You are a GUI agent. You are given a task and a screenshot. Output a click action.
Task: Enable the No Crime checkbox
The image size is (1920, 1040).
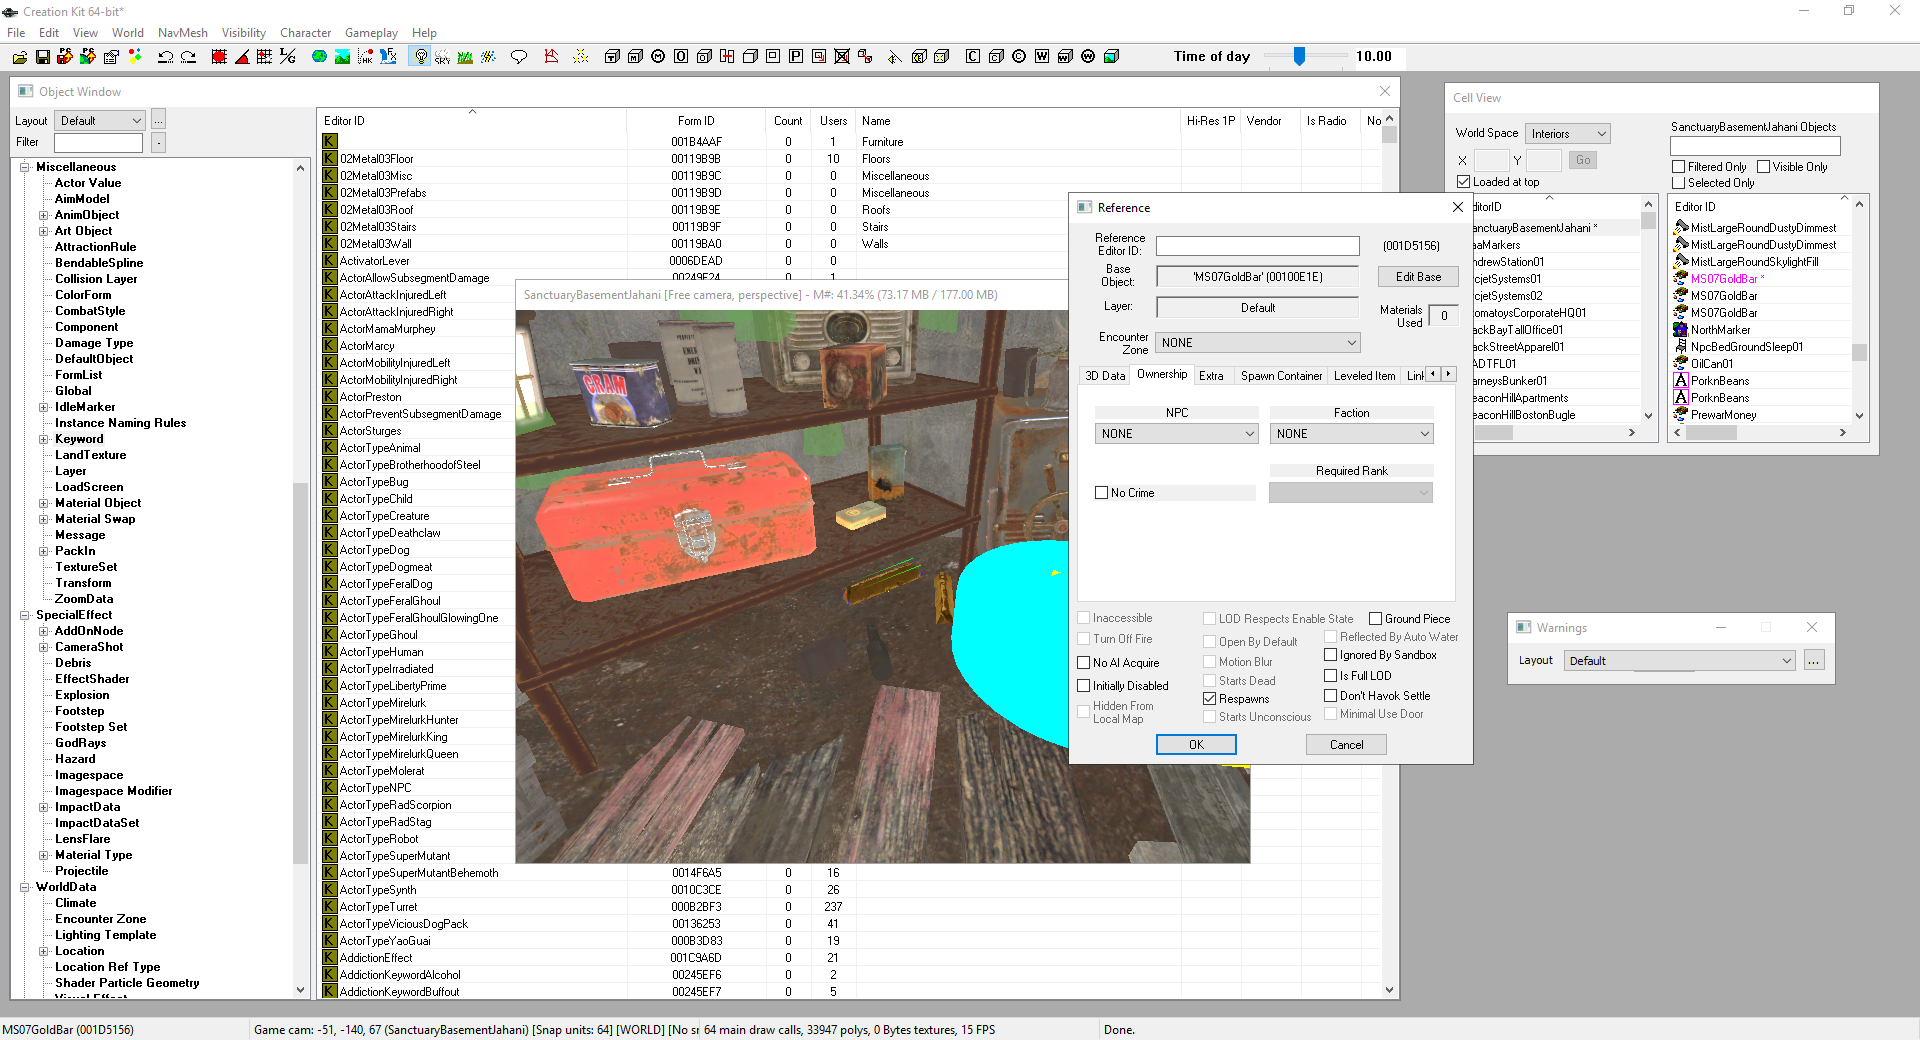click(x=1102, y=493)
